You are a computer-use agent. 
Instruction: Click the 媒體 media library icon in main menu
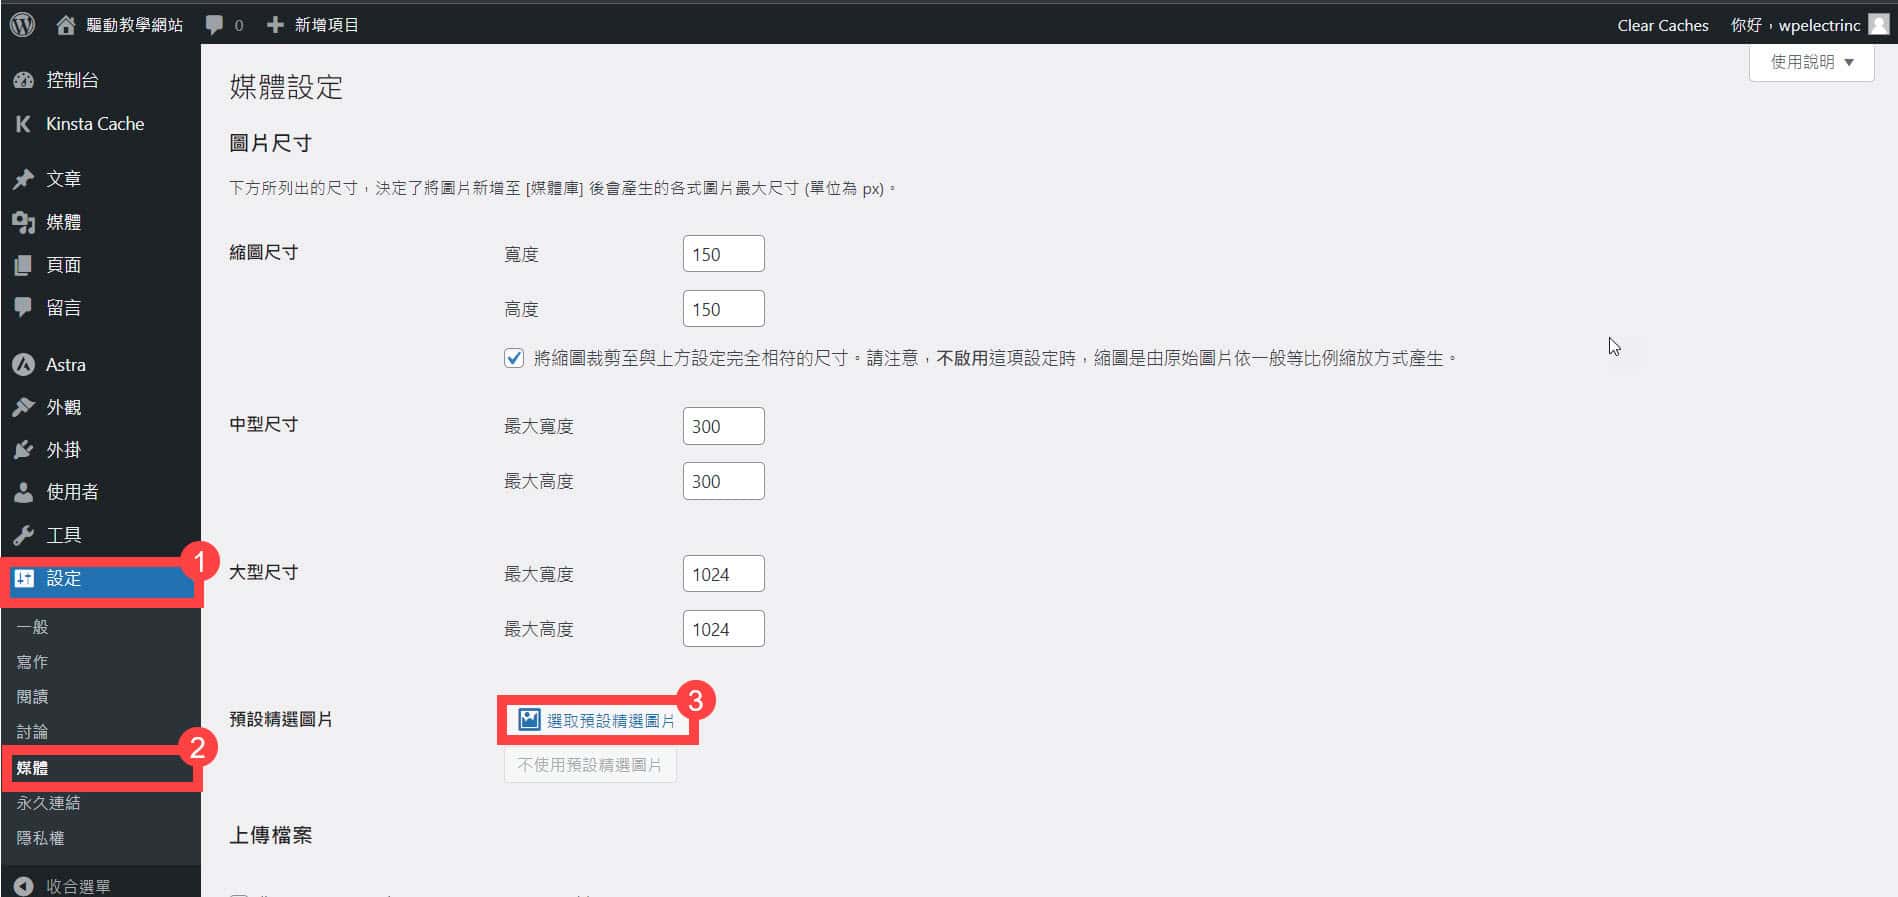point(23,222)
